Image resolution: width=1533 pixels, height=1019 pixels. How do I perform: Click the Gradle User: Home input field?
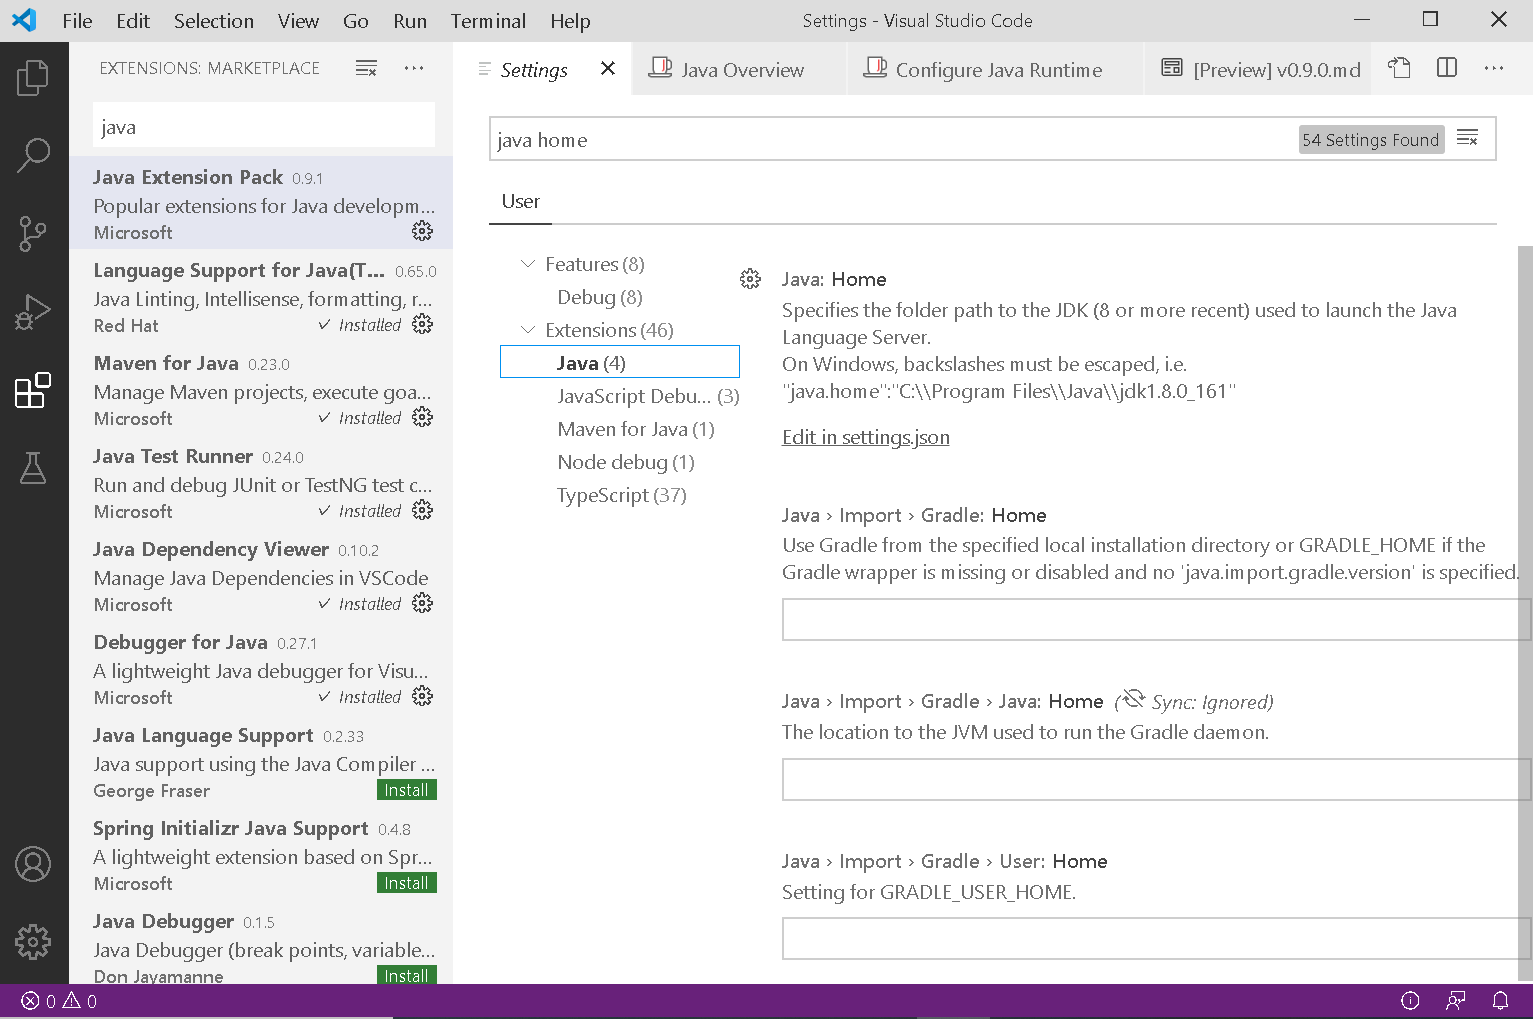click(1156, 939)
